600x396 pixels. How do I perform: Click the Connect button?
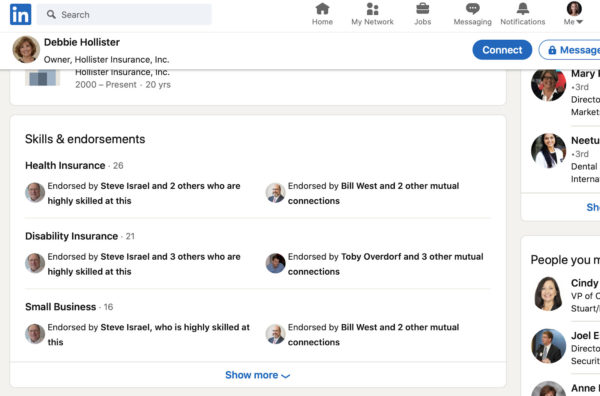point(502,50)
